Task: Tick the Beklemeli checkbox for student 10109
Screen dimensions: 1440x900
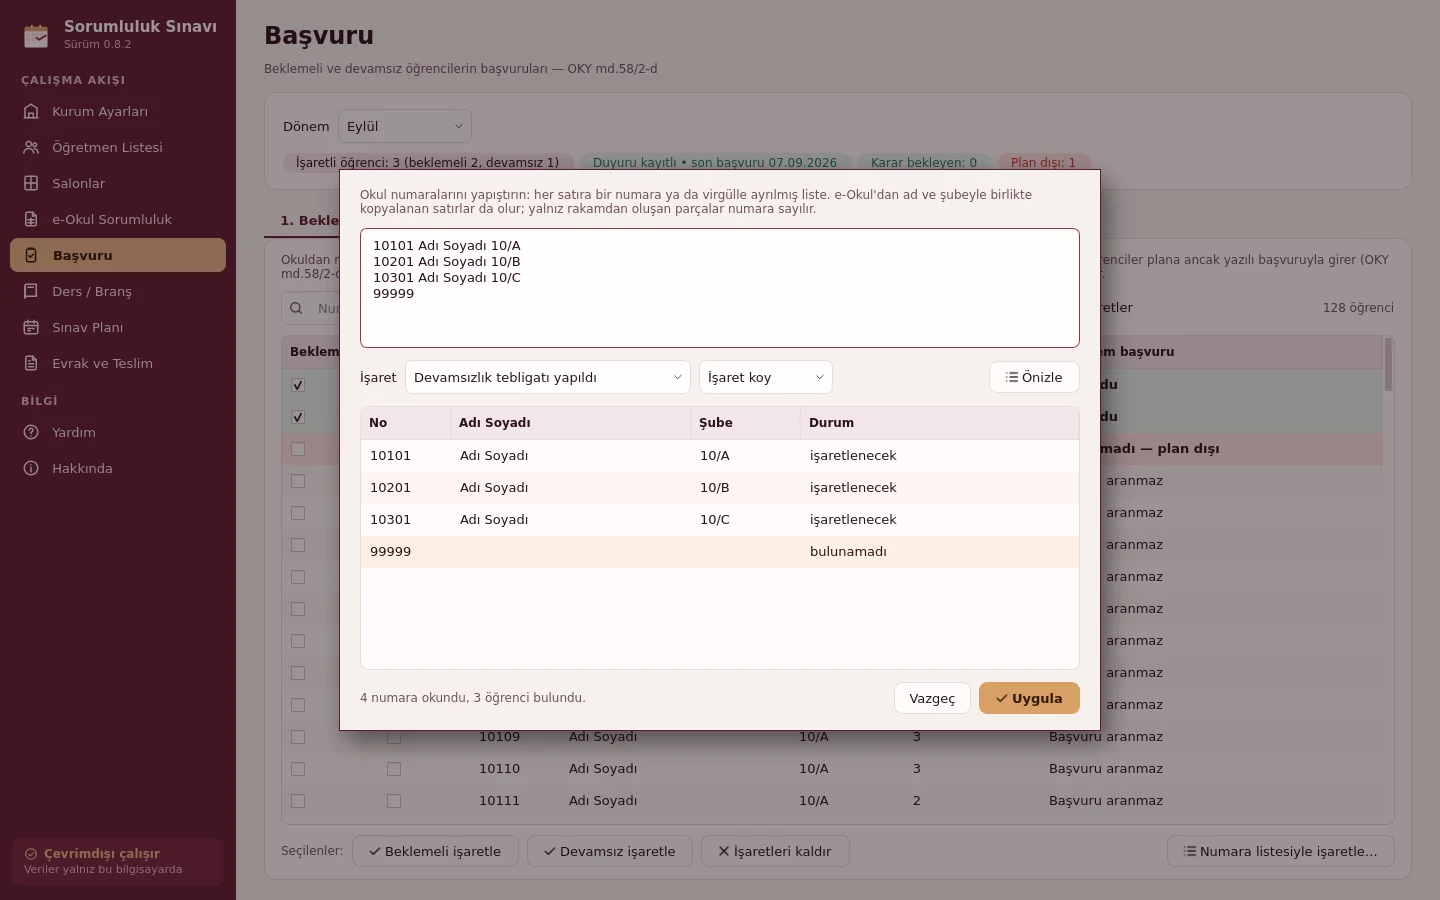Action: 298,737
